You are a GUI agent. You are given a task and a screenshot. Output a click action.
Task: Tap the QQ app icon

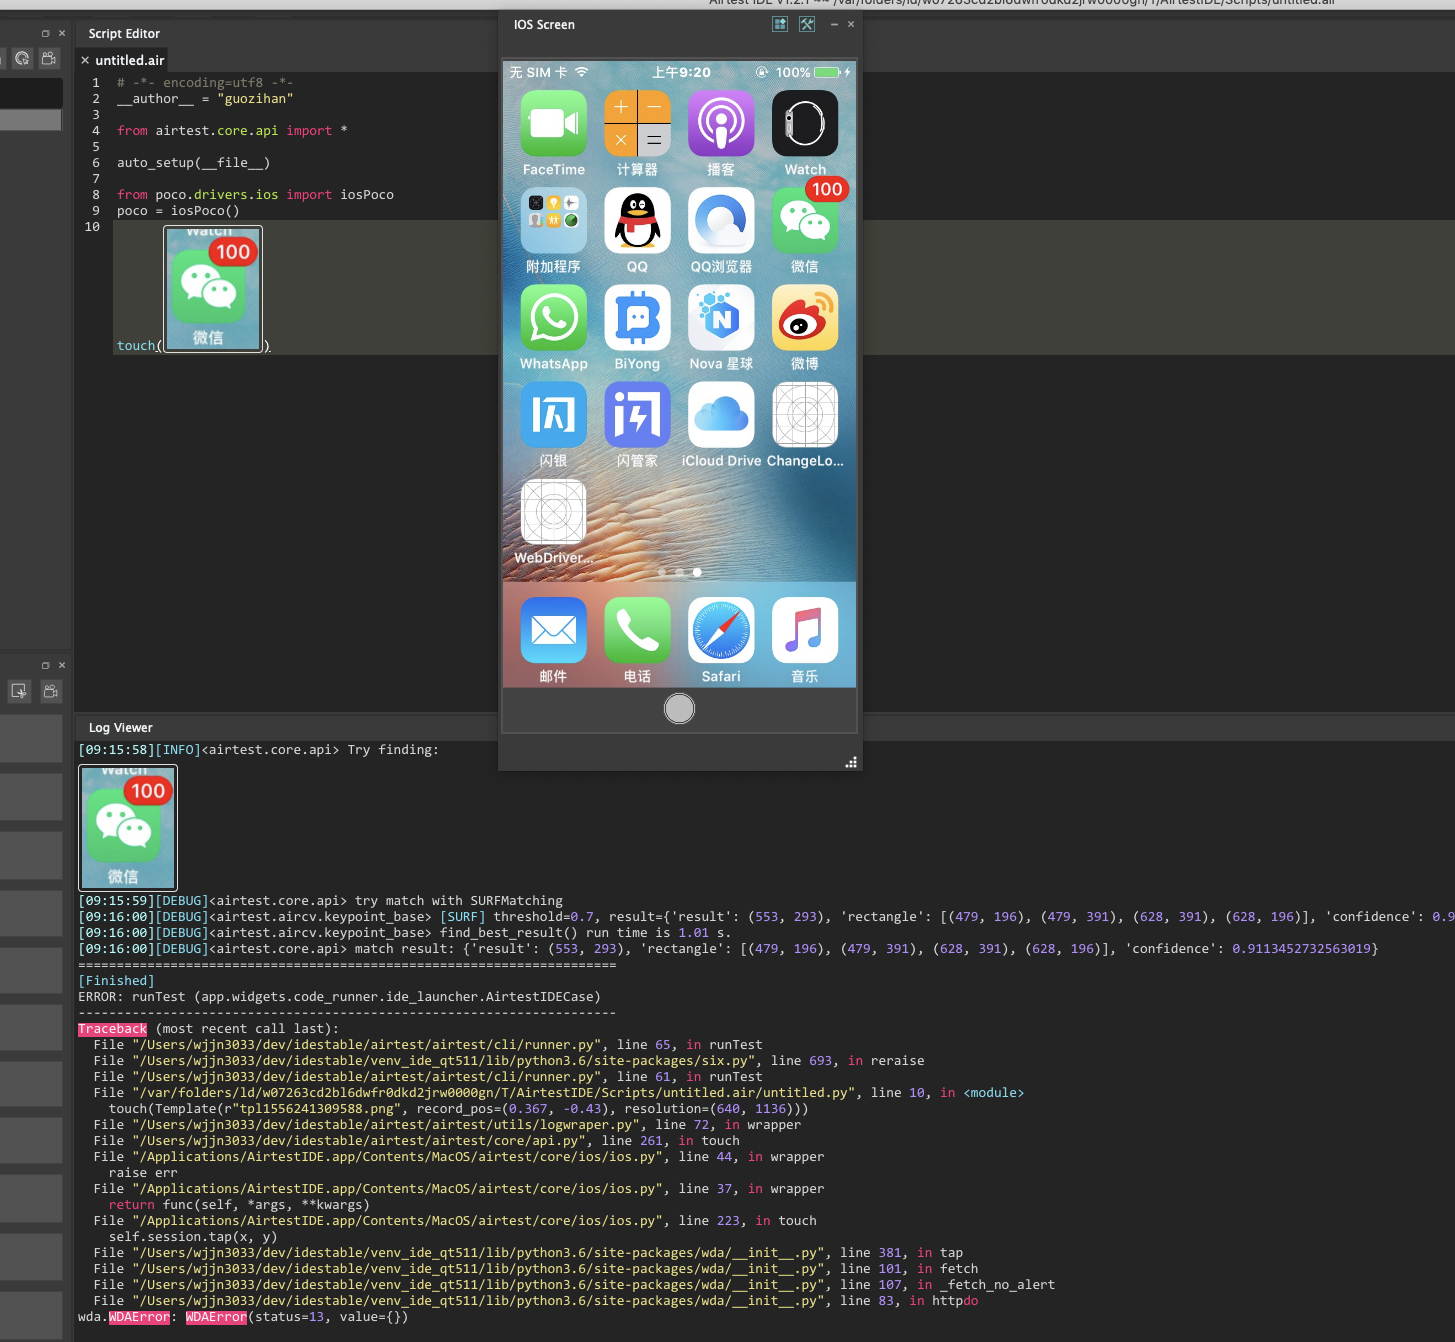637,222
